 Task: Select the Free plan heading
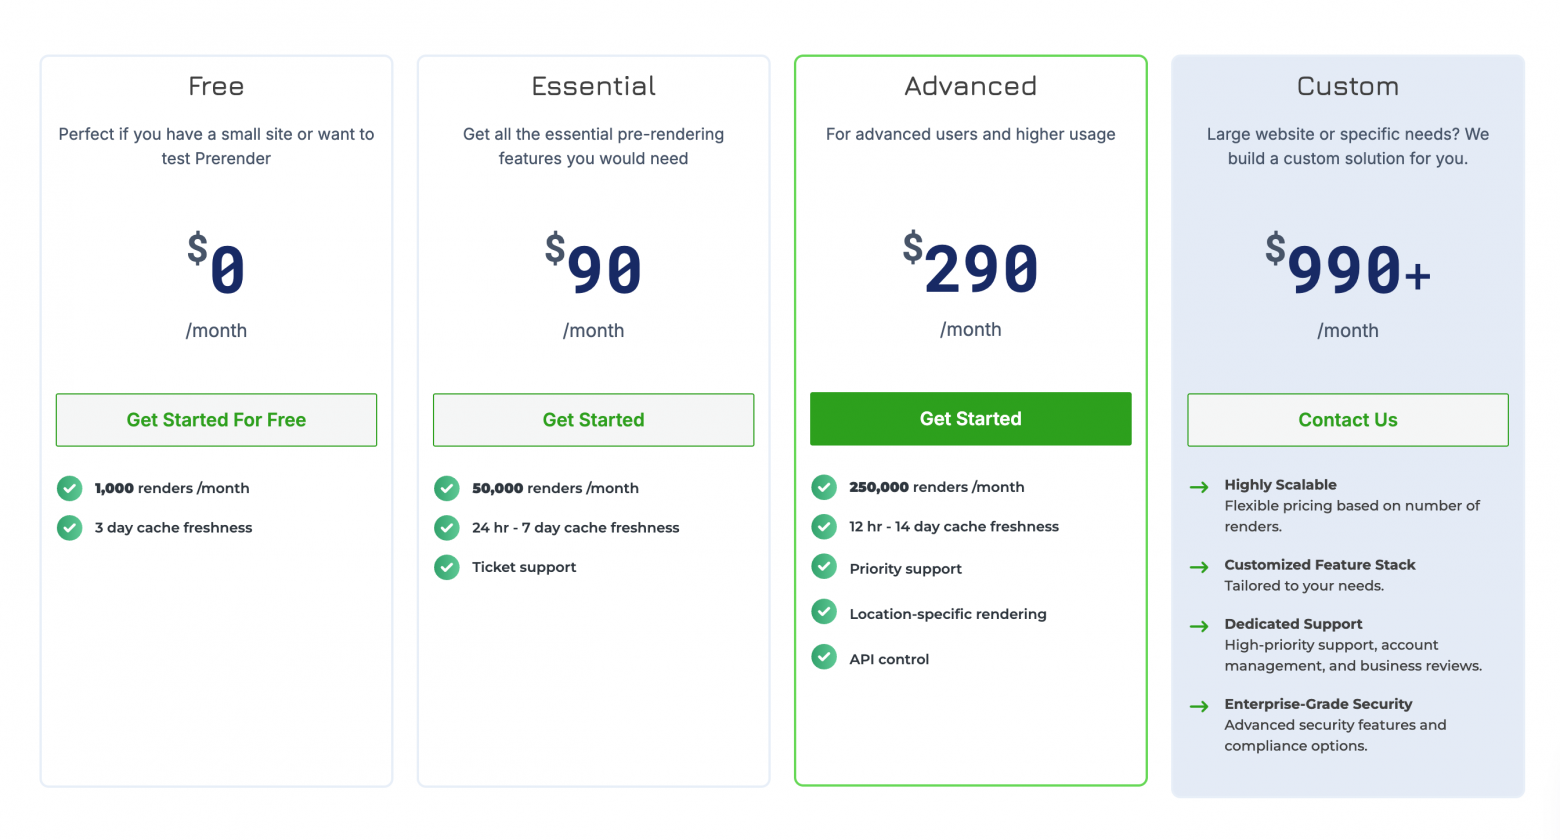pos(216,87)
